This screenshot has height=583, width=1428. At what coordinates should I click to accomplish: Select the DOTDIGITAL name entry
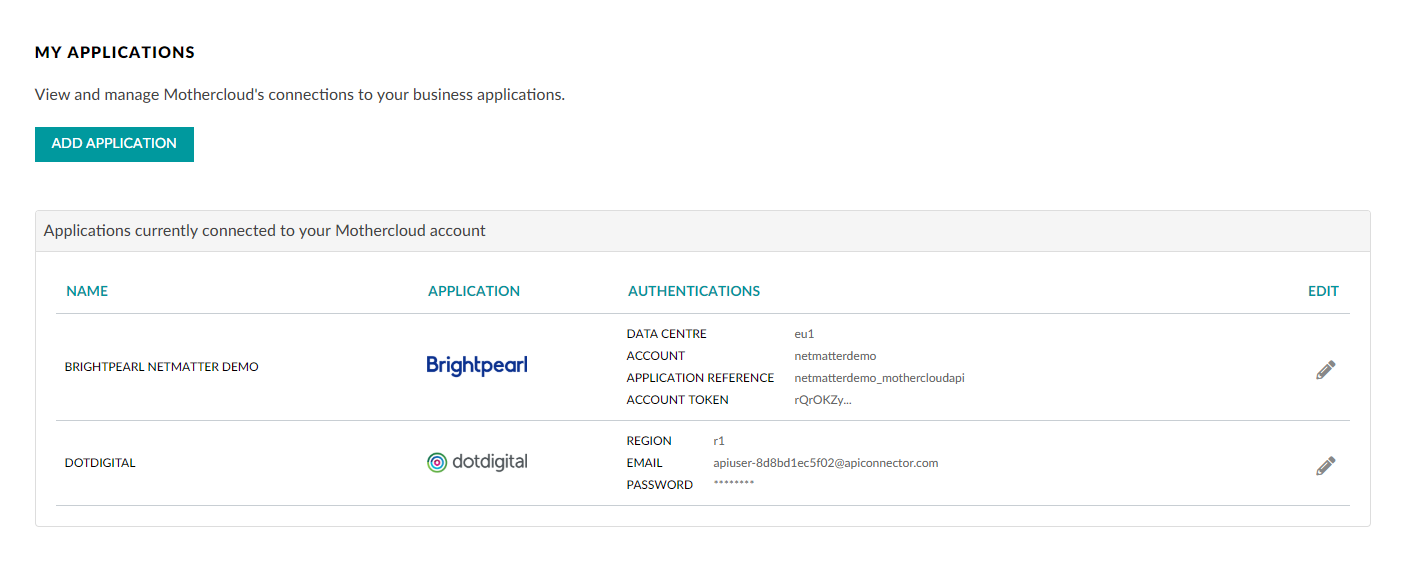(x=100, y=462)
